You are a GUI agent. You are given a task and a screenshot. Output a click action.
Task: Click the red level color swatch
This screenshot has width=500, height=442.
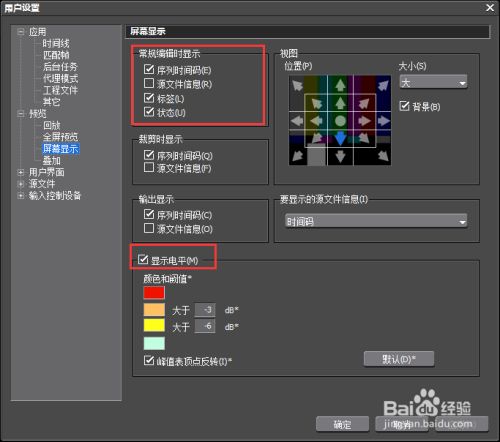(154, 293)
